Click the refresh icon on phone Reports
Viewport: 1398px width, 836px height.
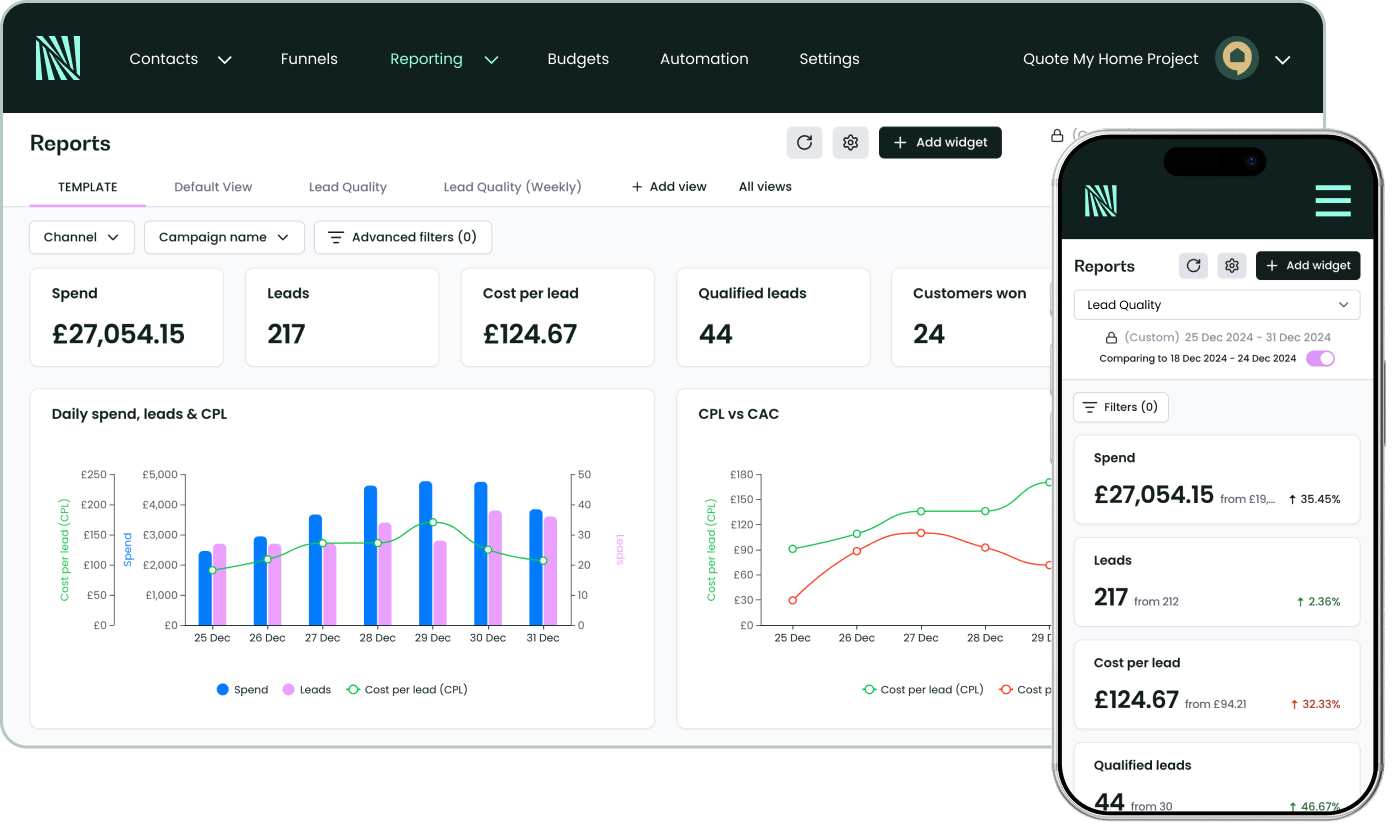click(1193, 265)
